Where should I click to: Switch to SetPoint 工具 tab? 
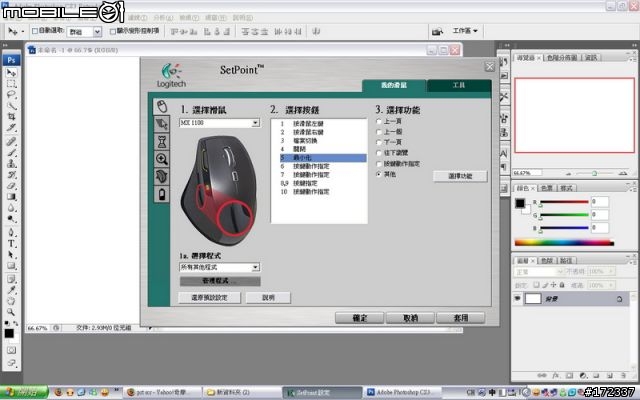pyautogui.click(x=459, y=85)
